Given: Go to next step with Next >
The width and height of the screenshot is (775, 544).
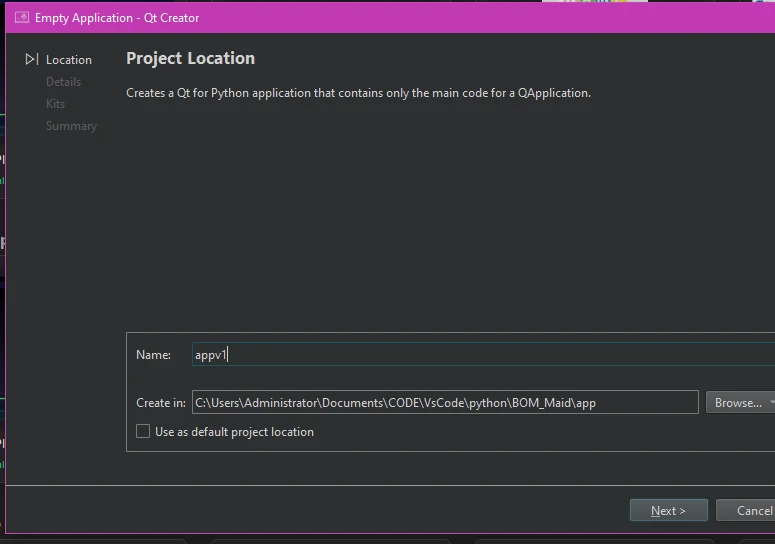Looking at the screenshot, I should pyautogui.click(x=668, y=510).
